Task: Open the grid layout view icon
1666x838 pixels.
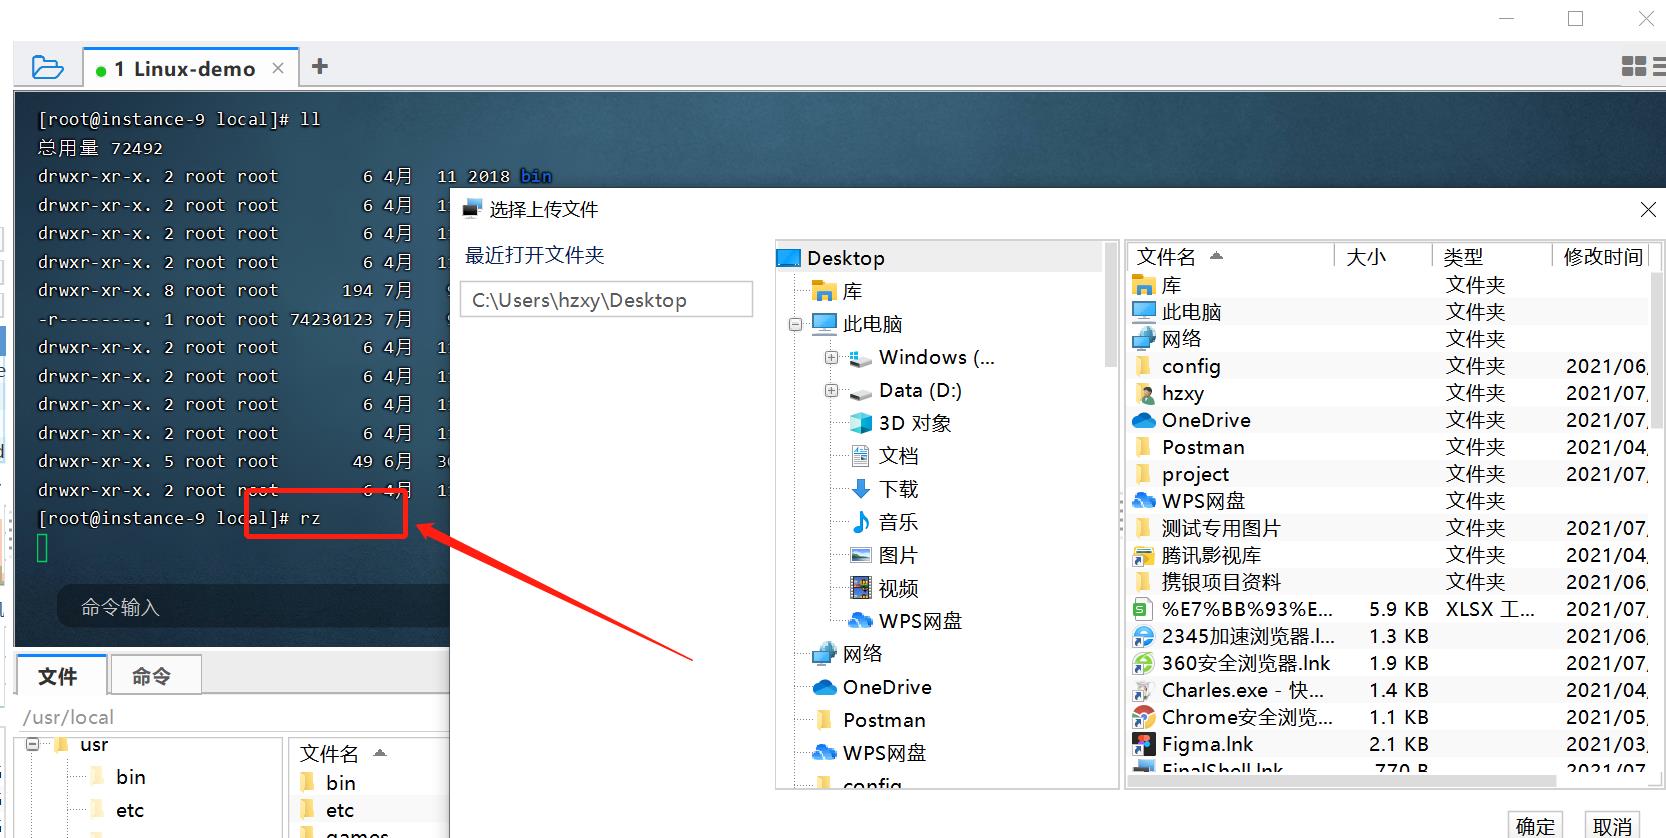Action: pos(1634,66)
